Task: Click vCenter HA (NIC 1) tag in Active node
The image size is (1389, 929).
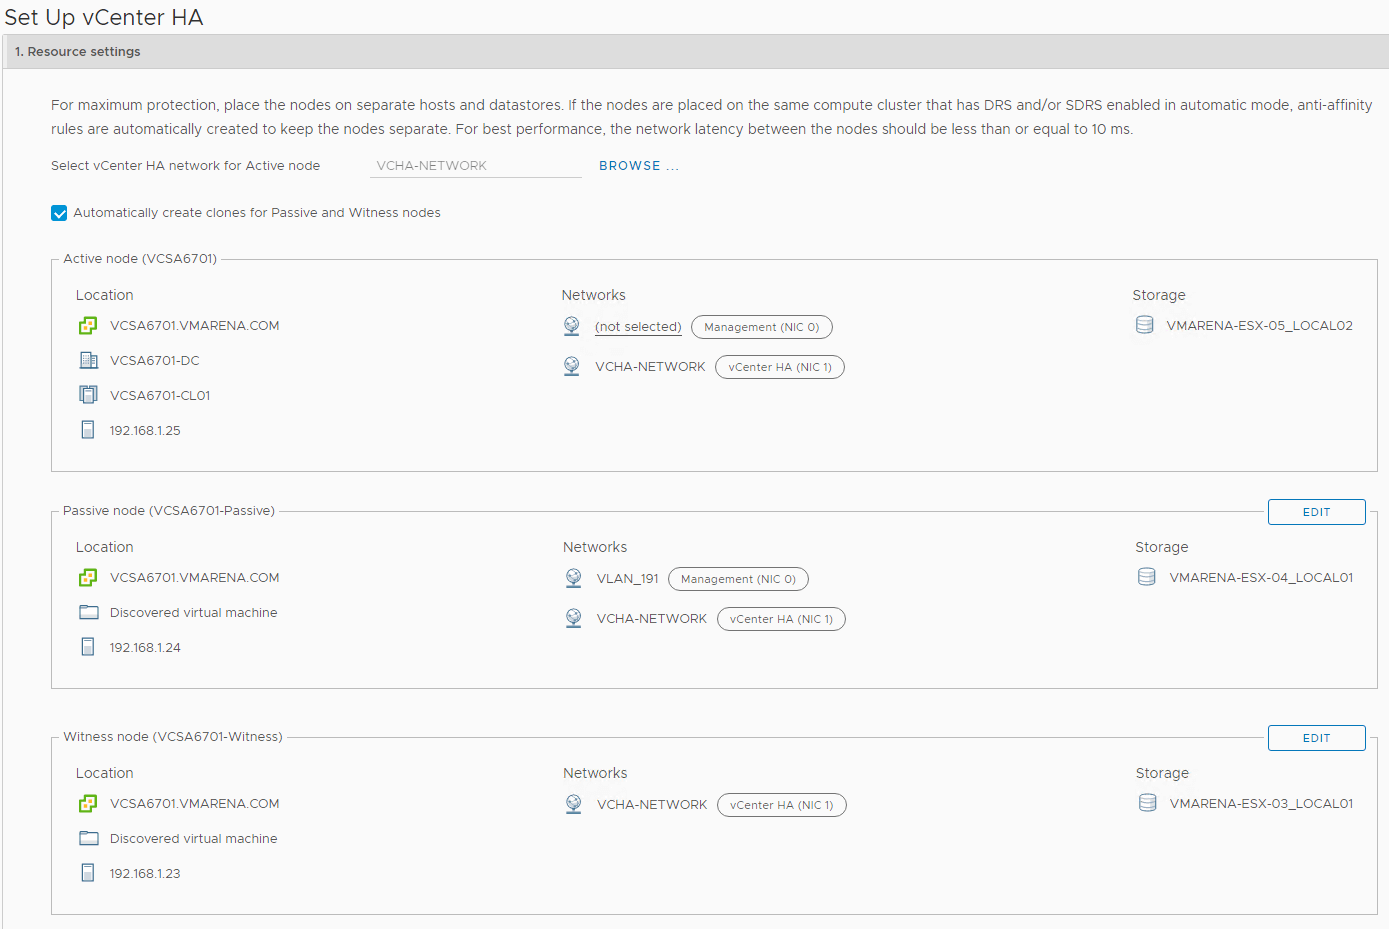Action: click(x=780, y=367)
